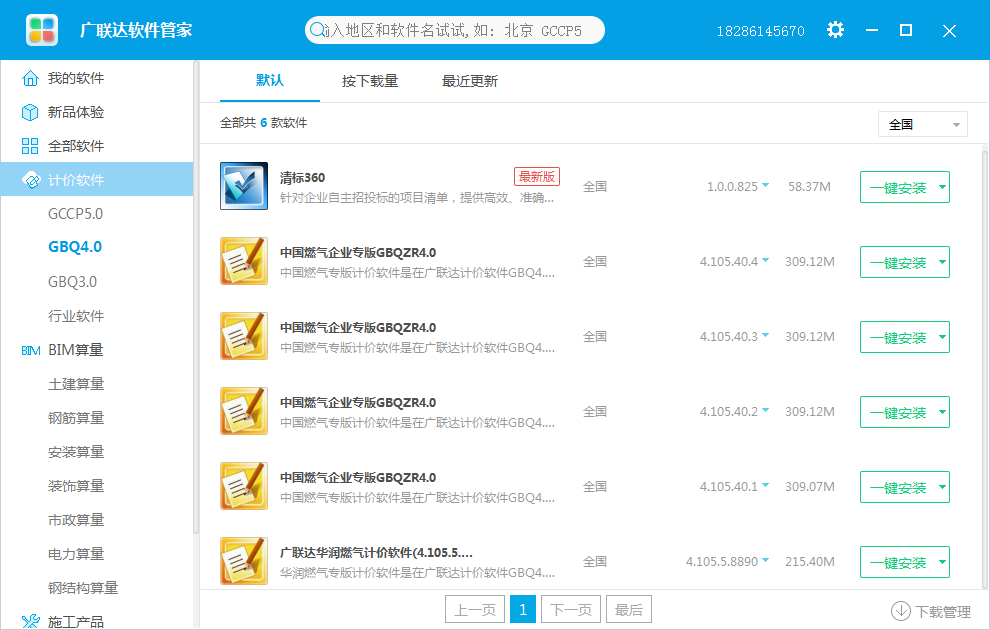Click the sidebar vertical scrollbar
990x630 pixels.
pyautogui.click(x=196, y=297)
